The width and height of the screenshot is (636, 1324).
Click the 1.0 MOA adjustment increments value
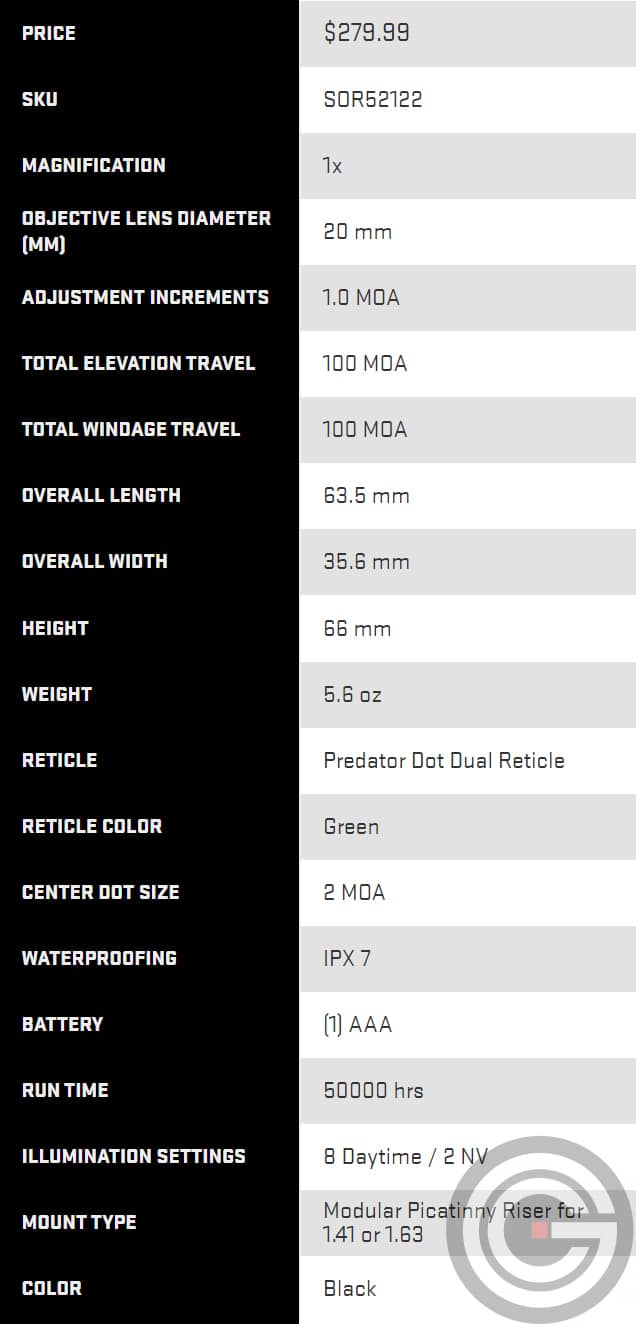(361, 297)
